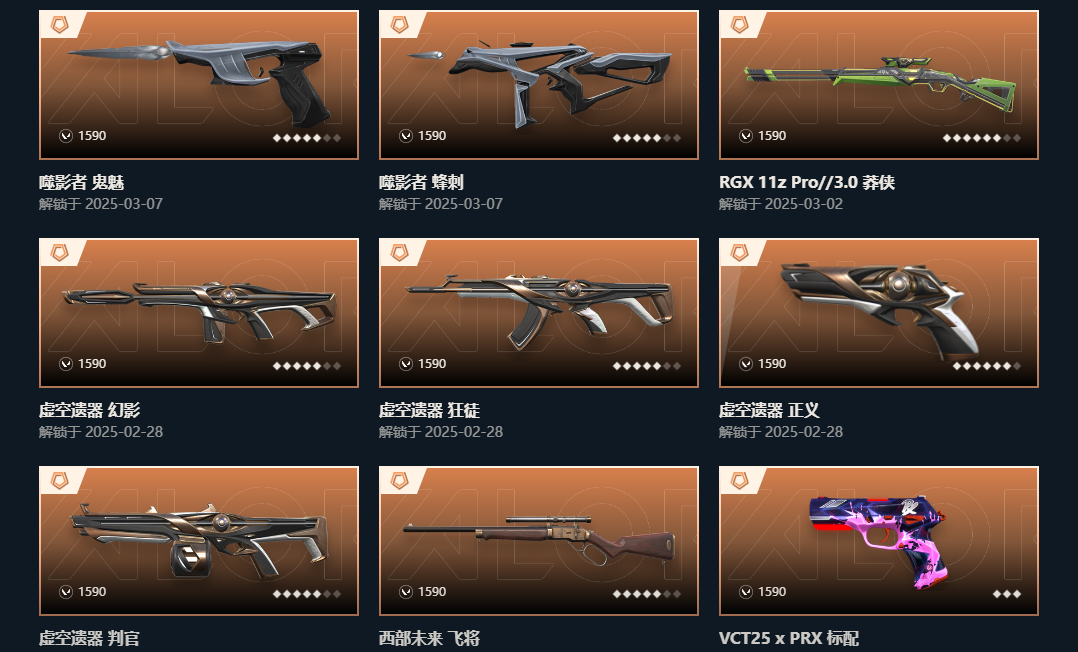Click the tier badge on 噬影者 鬼魅 card
Viewport: 1078px width, 652px height.
60,25
